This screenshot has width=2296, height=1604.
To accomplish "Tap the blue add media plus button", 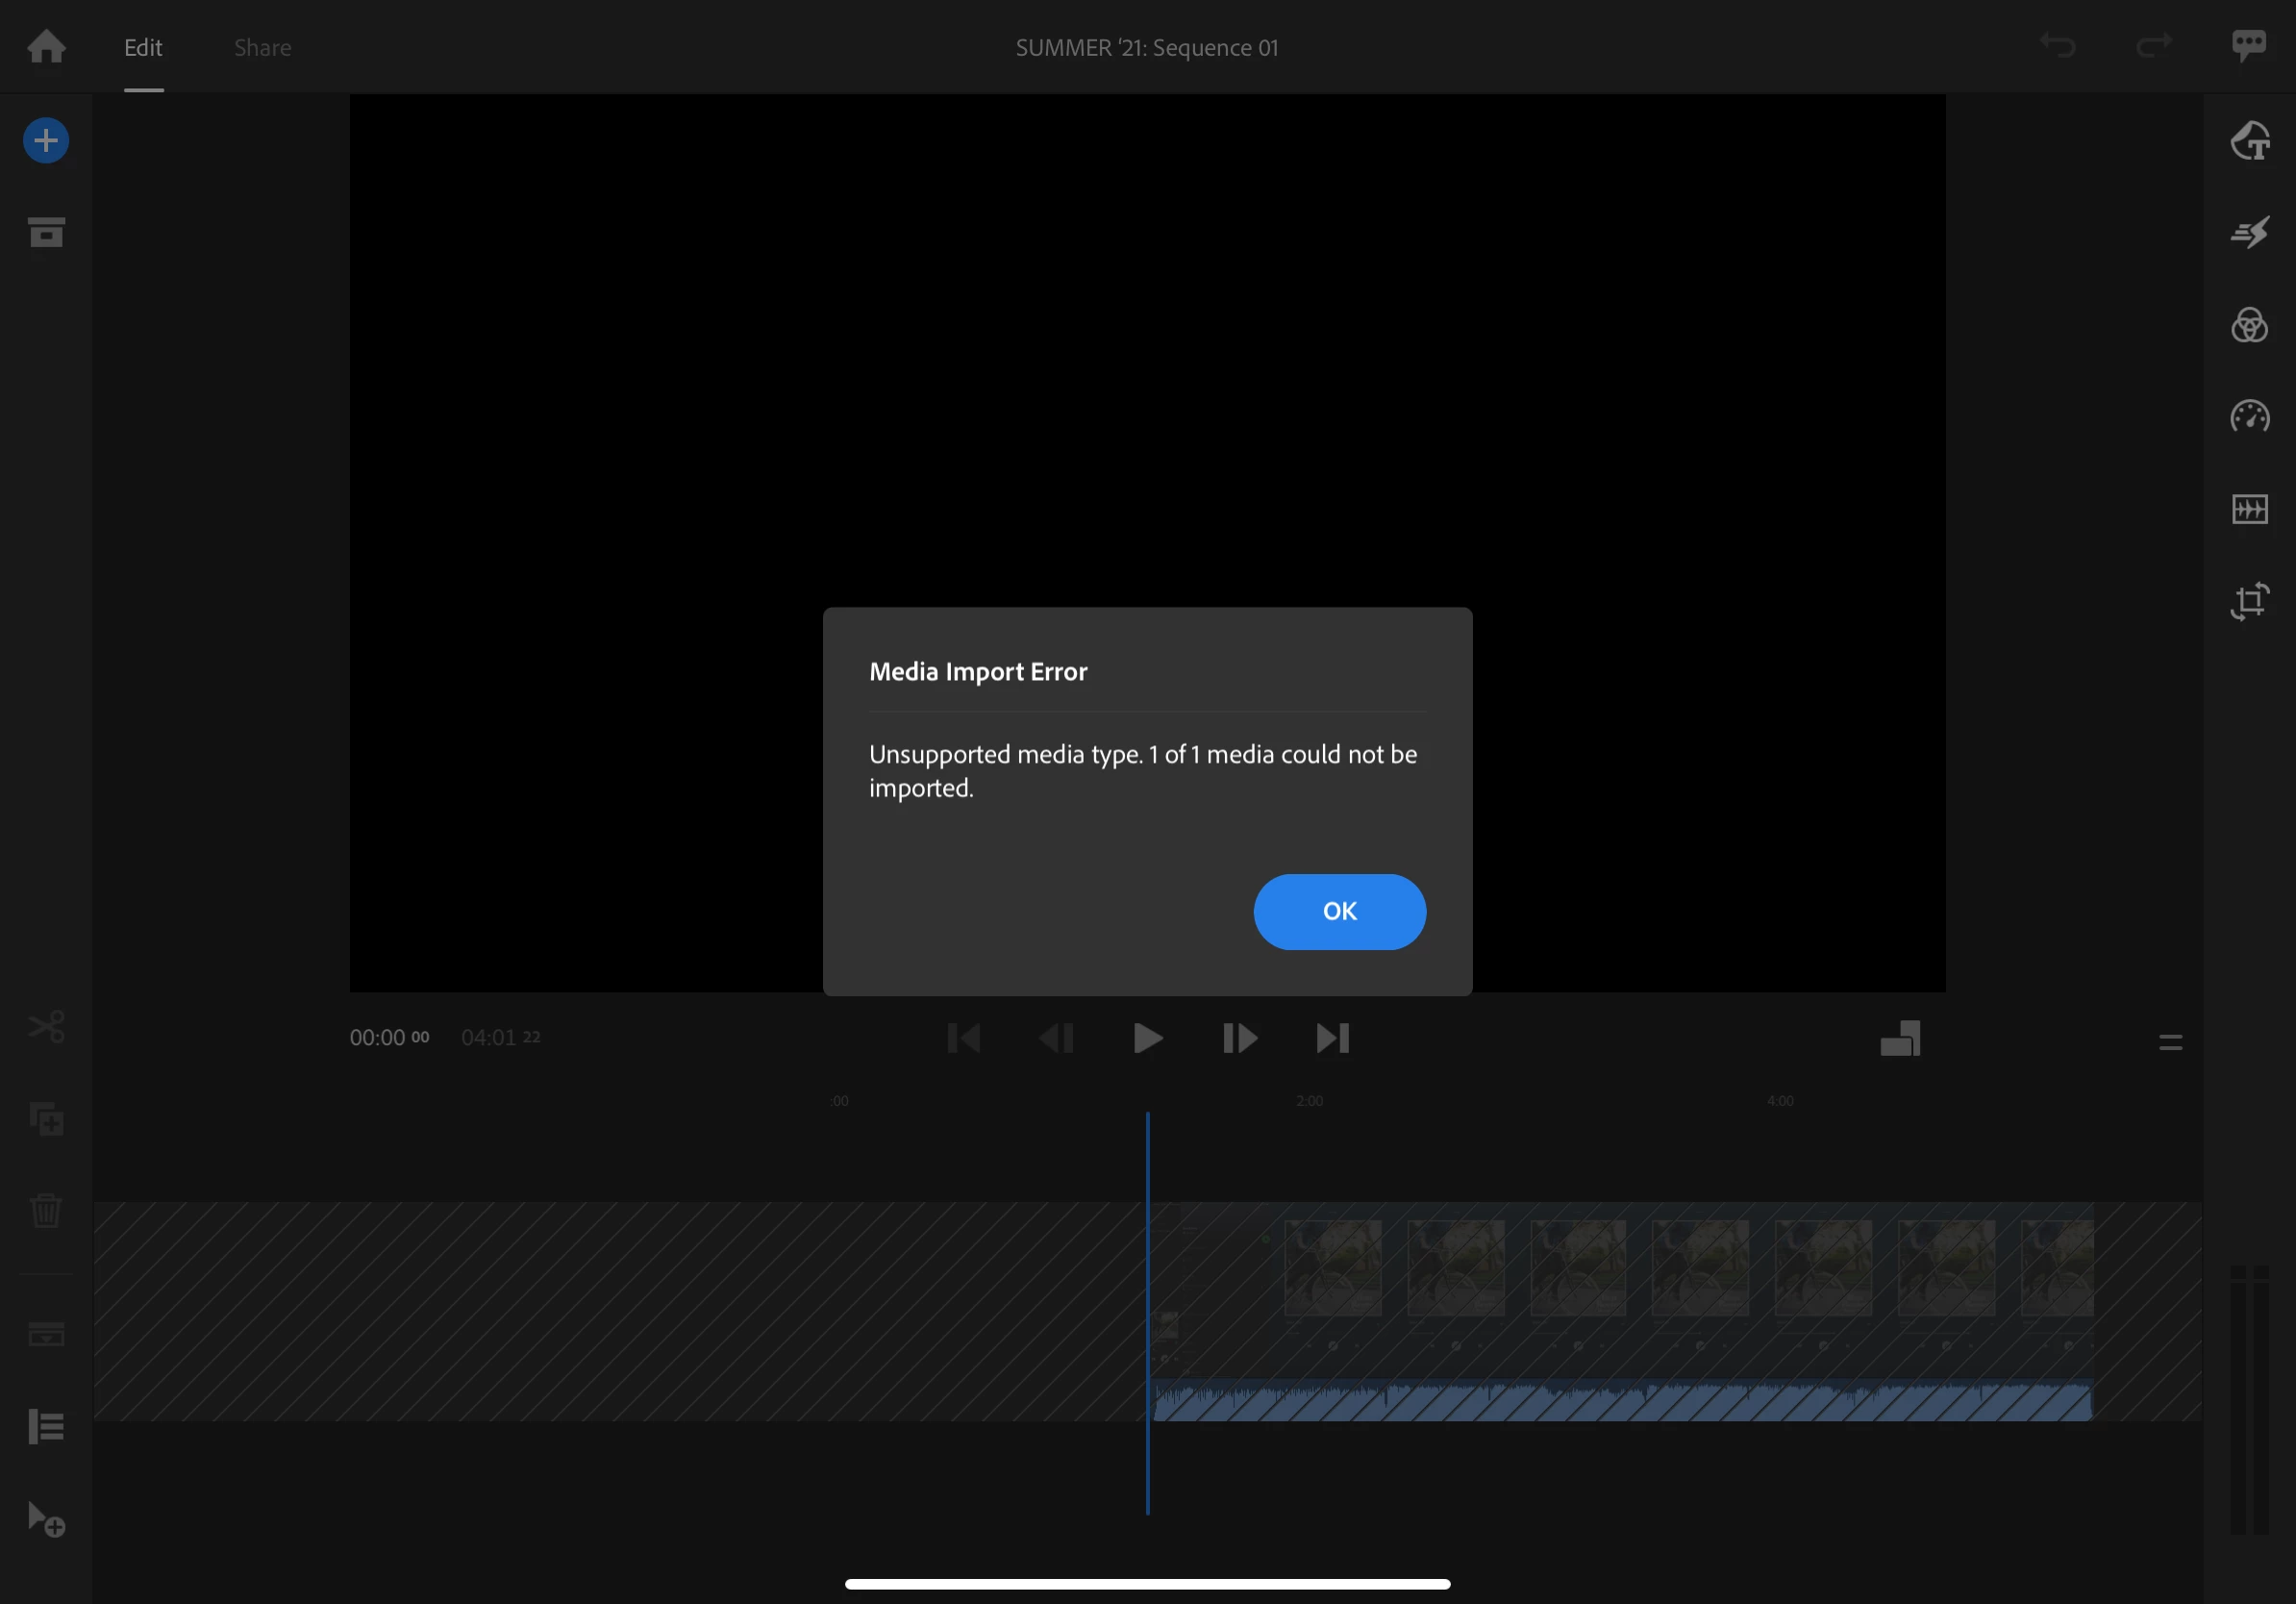I will [x=46, y=140].
